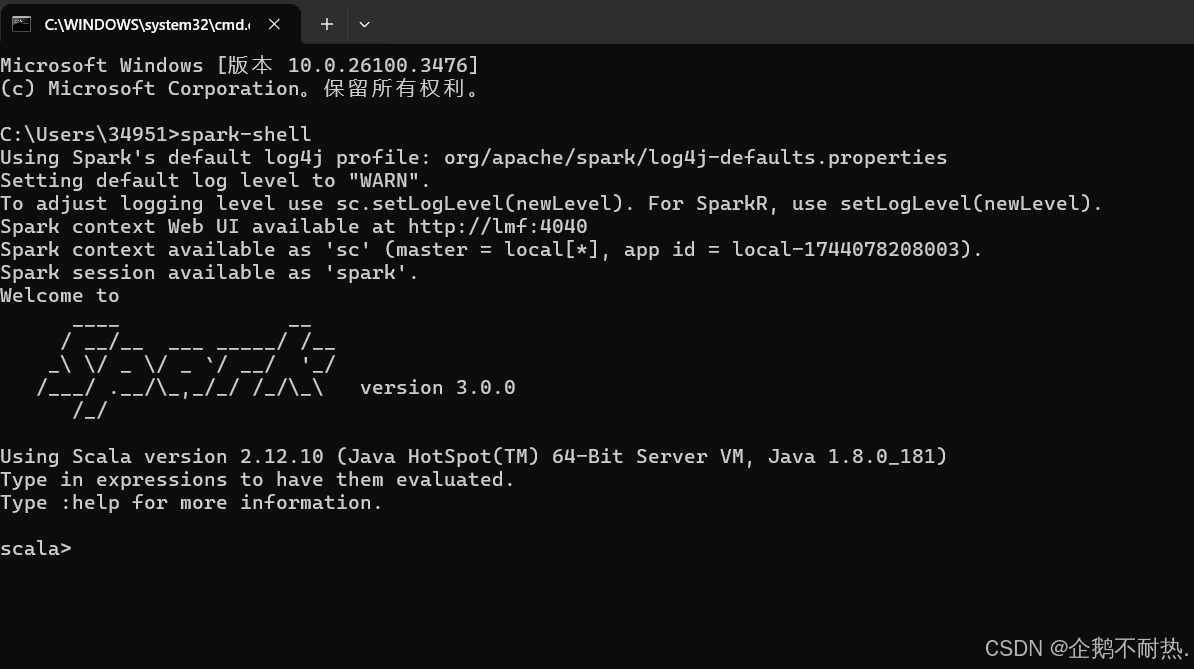Open the tab dropdown chevron menu
The height and width of the screenshot is (669, 1194).
coord(363,24)
